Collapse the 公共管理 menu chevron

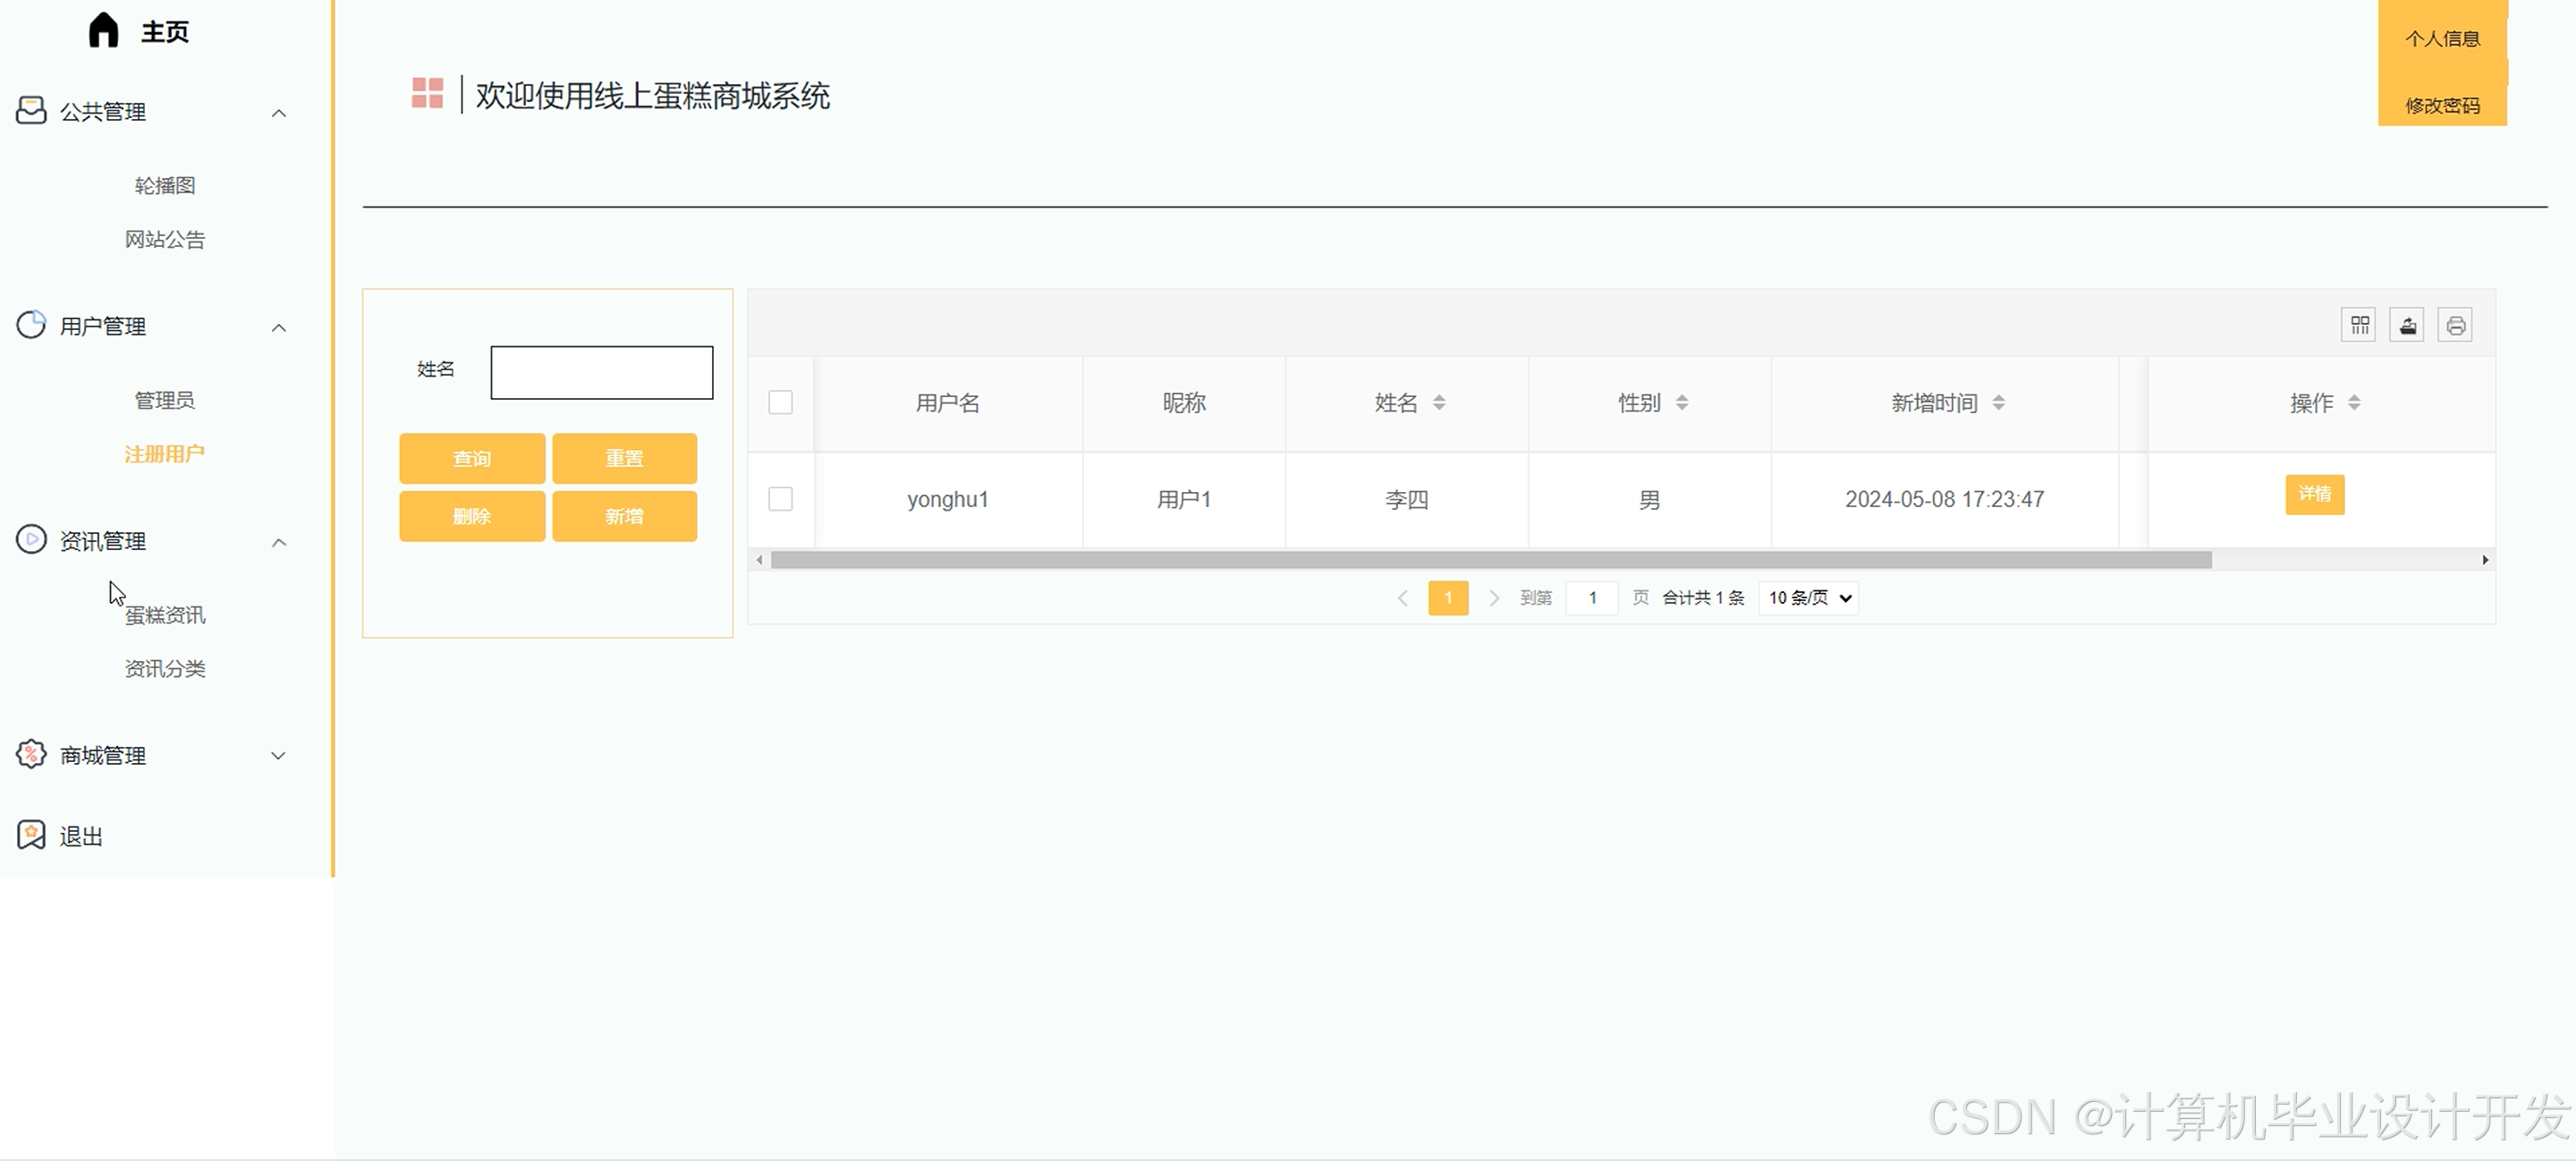click(279, 113)
